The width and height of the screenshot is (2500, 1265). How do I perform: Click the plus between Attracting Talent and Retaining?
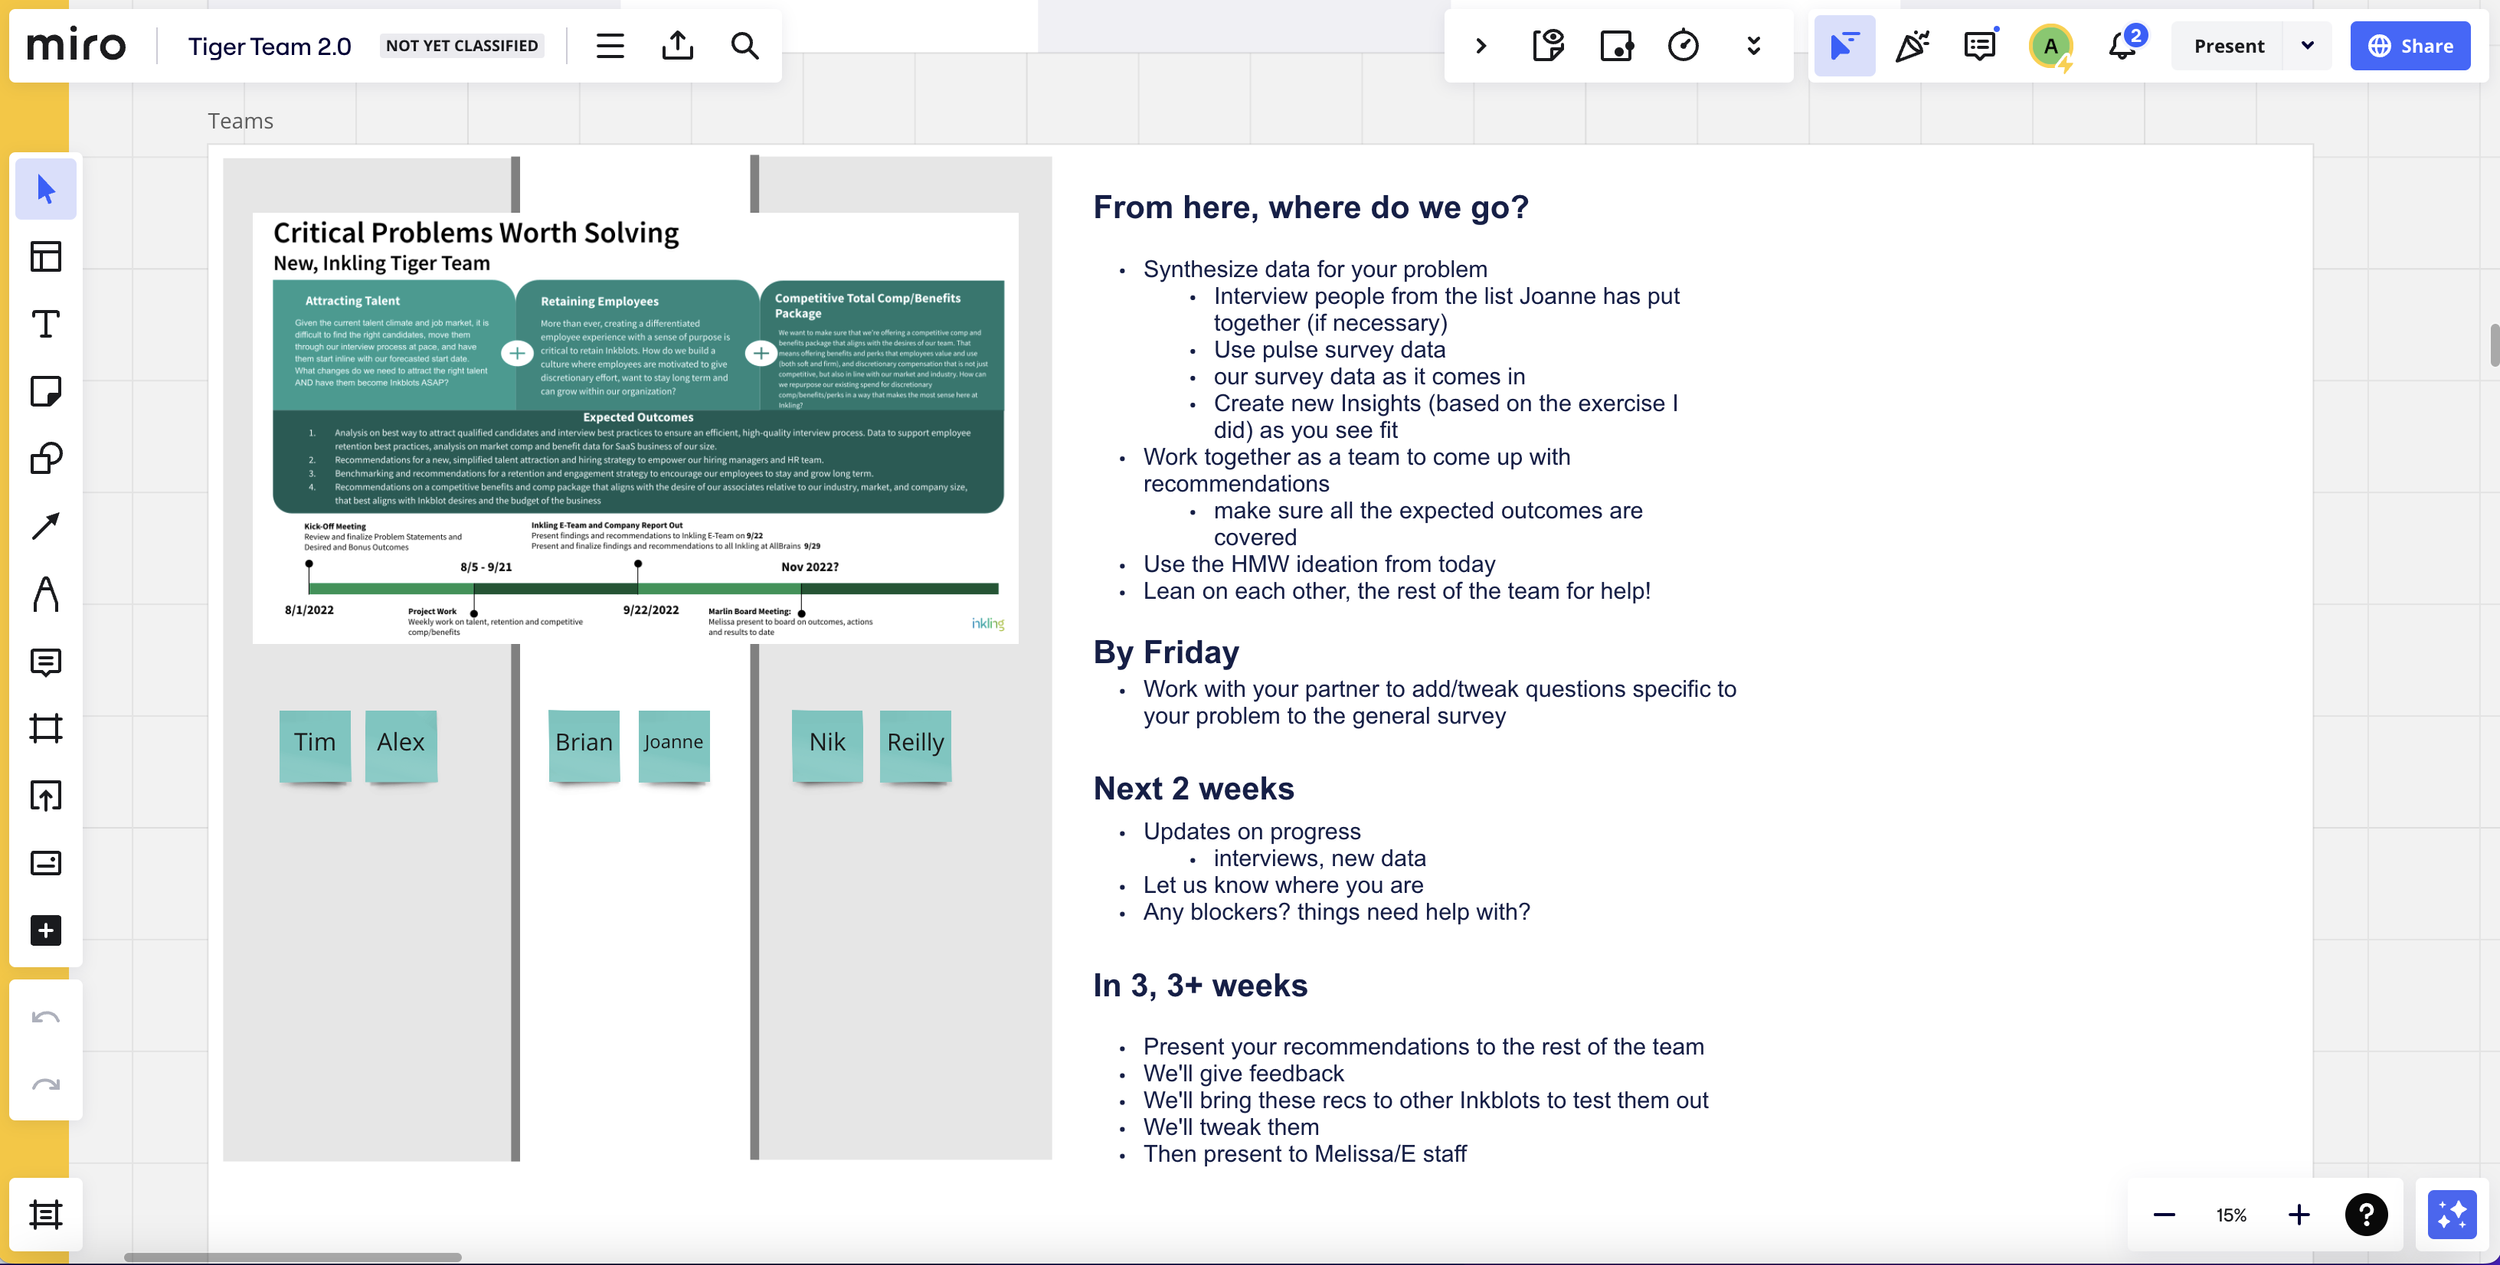[x=517, y=353]
